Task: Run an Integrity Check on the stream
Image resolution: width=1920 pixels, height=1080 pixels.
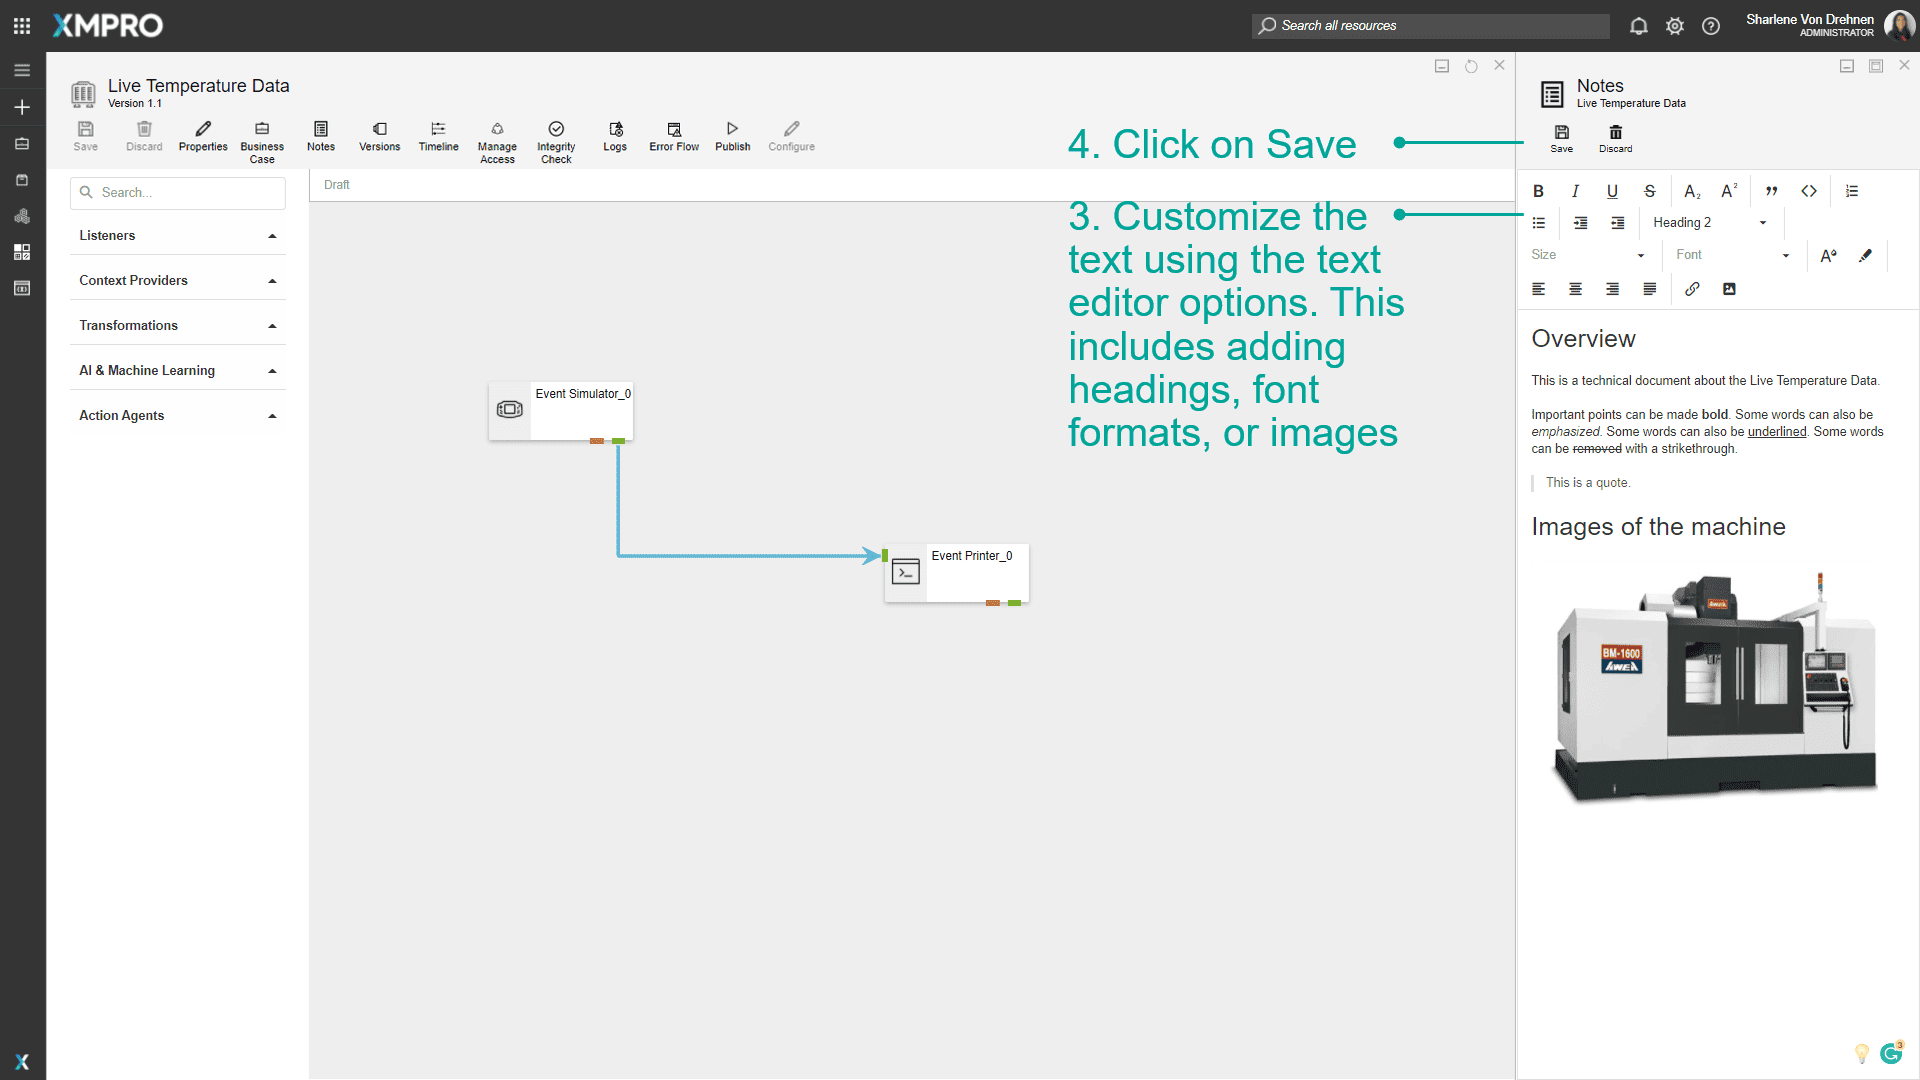Action: pyautogui.click(x=556, y=138)
